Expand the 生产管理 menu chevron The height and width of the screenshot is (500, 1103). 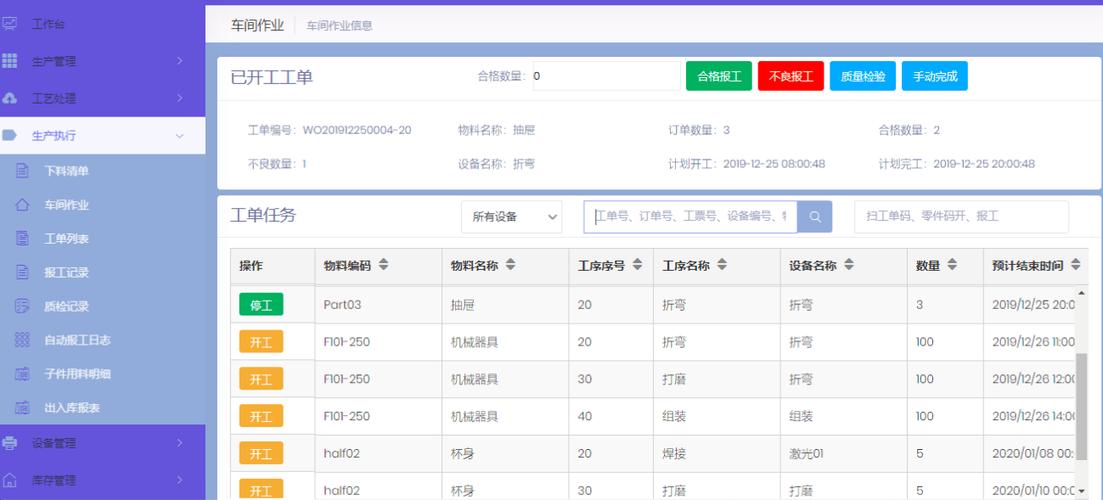pos(179,61)
